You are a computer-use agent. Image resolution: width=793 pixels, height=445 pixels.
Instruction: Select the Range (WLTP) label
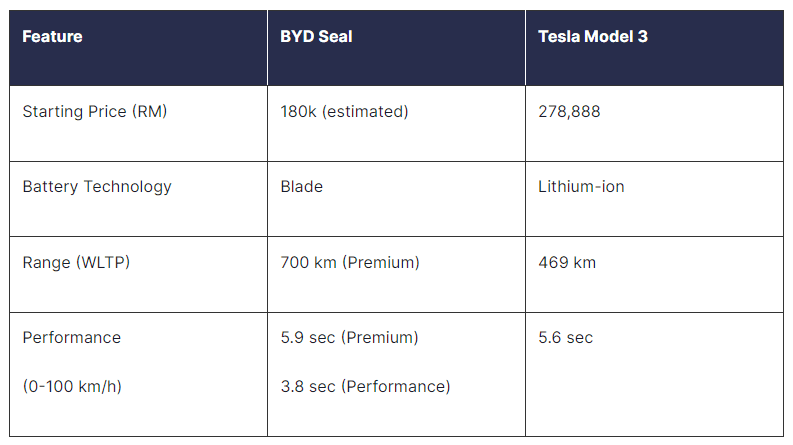click(x=76, y=262)
